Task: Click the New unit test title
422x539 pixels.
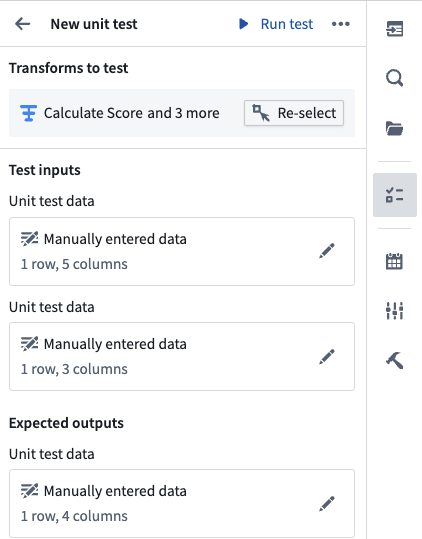Action: coord(94,24)
